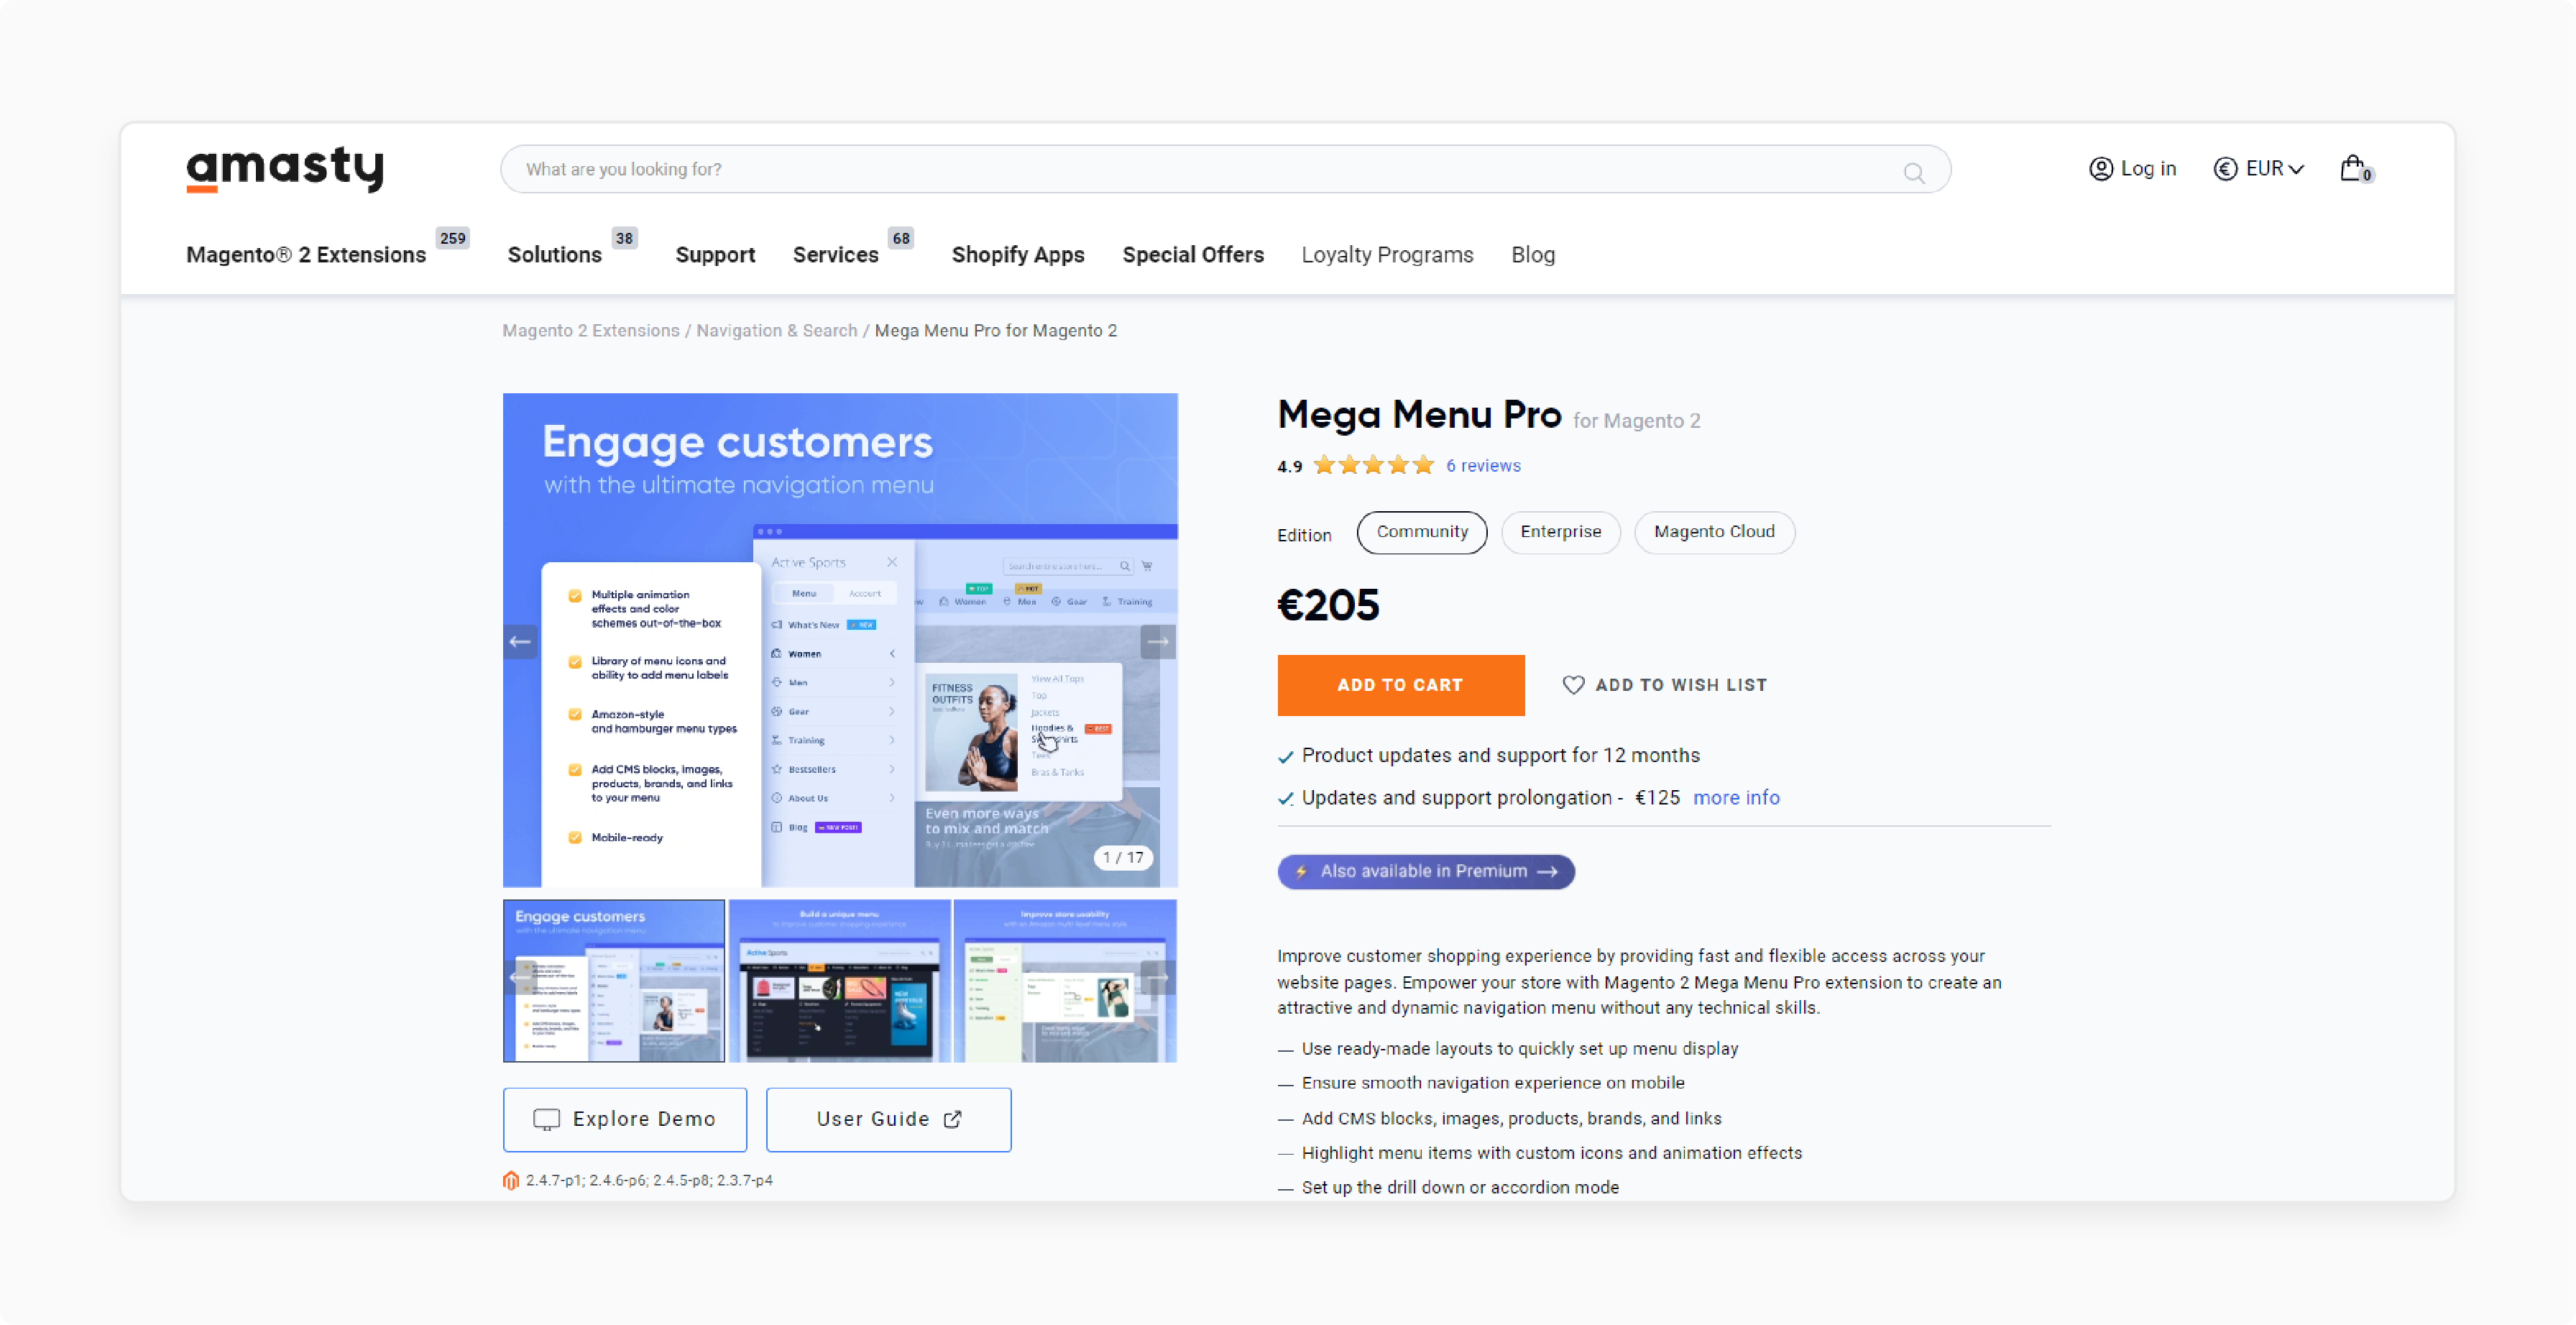Click the arrow on Also available in Premium

[x=1547, y=871]
